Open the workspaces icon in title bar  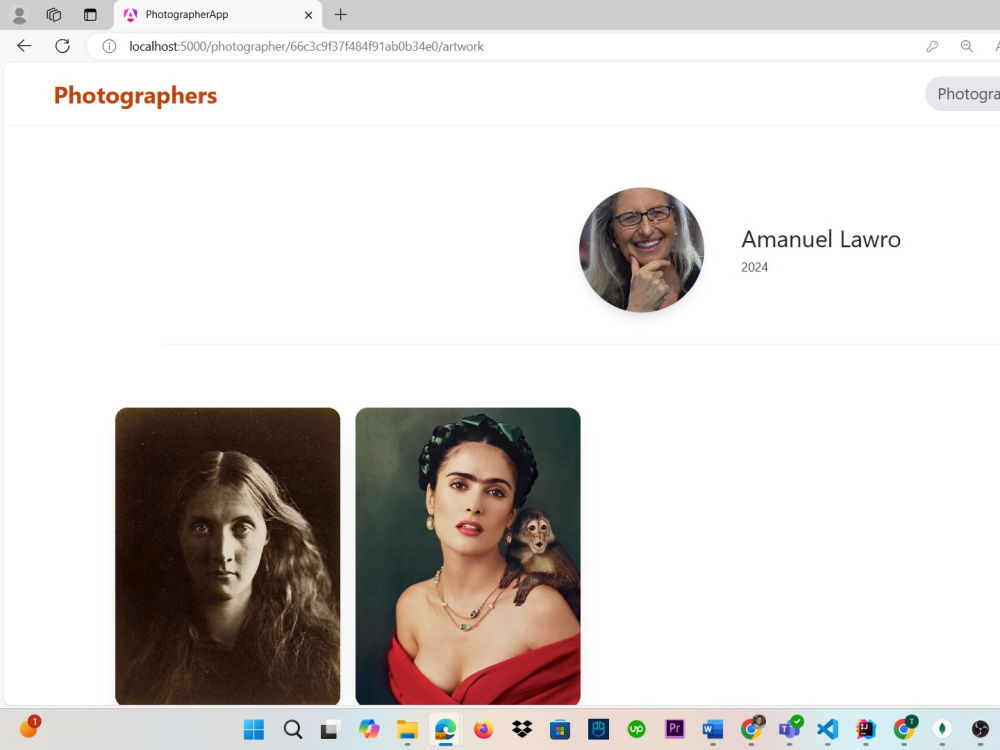[x=54, y=15]
